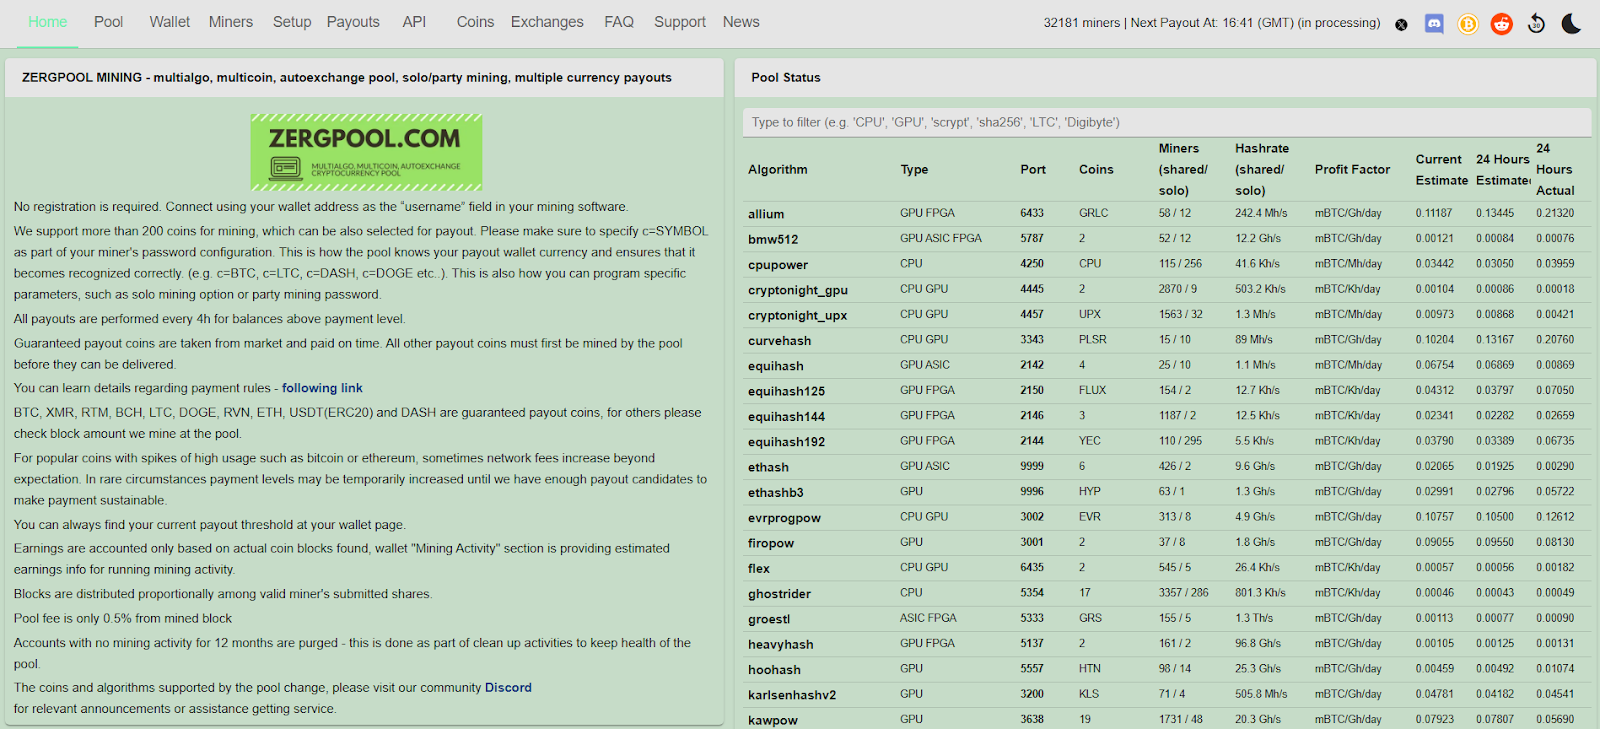Open the API menu item
The image size is (1600, 729).
pos(414,22)
